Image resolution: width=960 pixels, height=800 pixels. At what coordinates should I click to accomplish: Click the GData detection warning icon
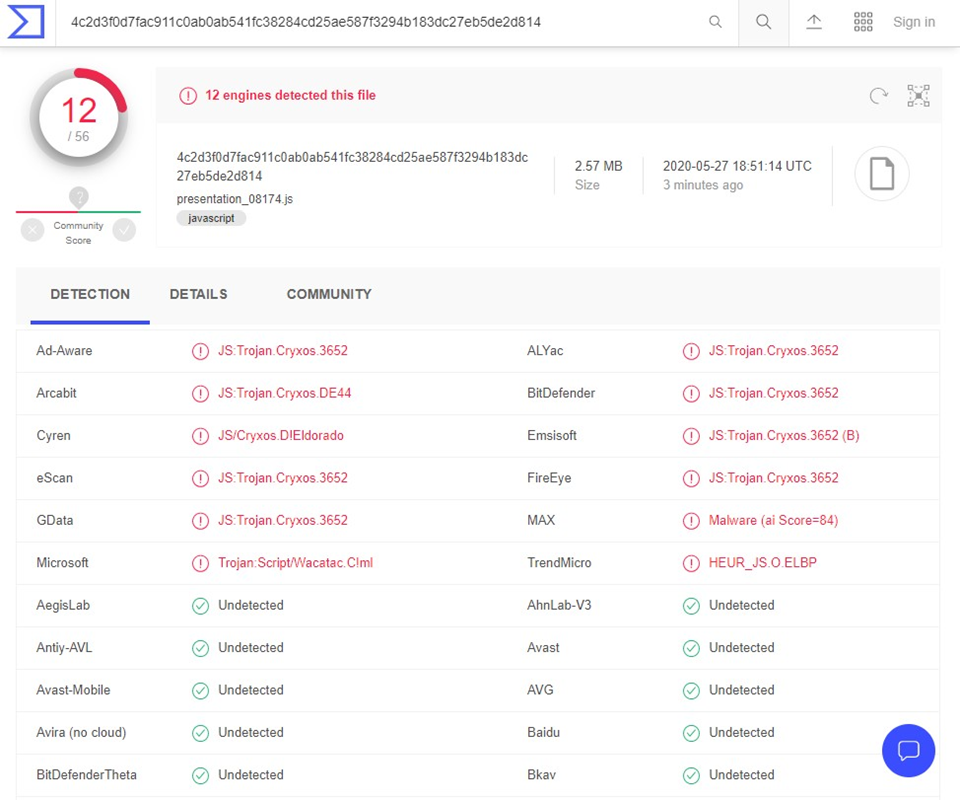(200, 521)
